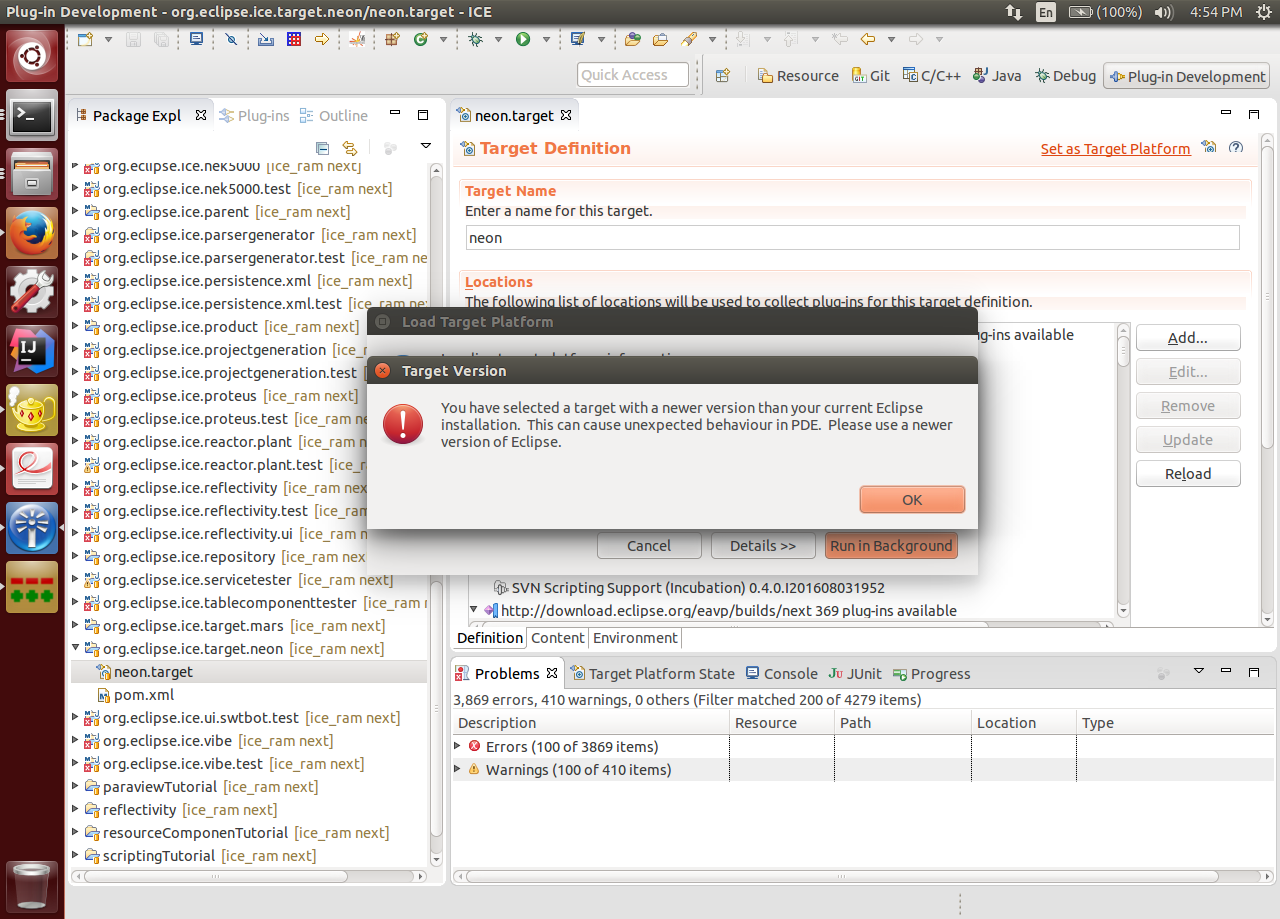1280x919 pixels.
Task: Open a terminal using the monitor toolbar icon
Action: pyautogui.click(x=196, y=39)
